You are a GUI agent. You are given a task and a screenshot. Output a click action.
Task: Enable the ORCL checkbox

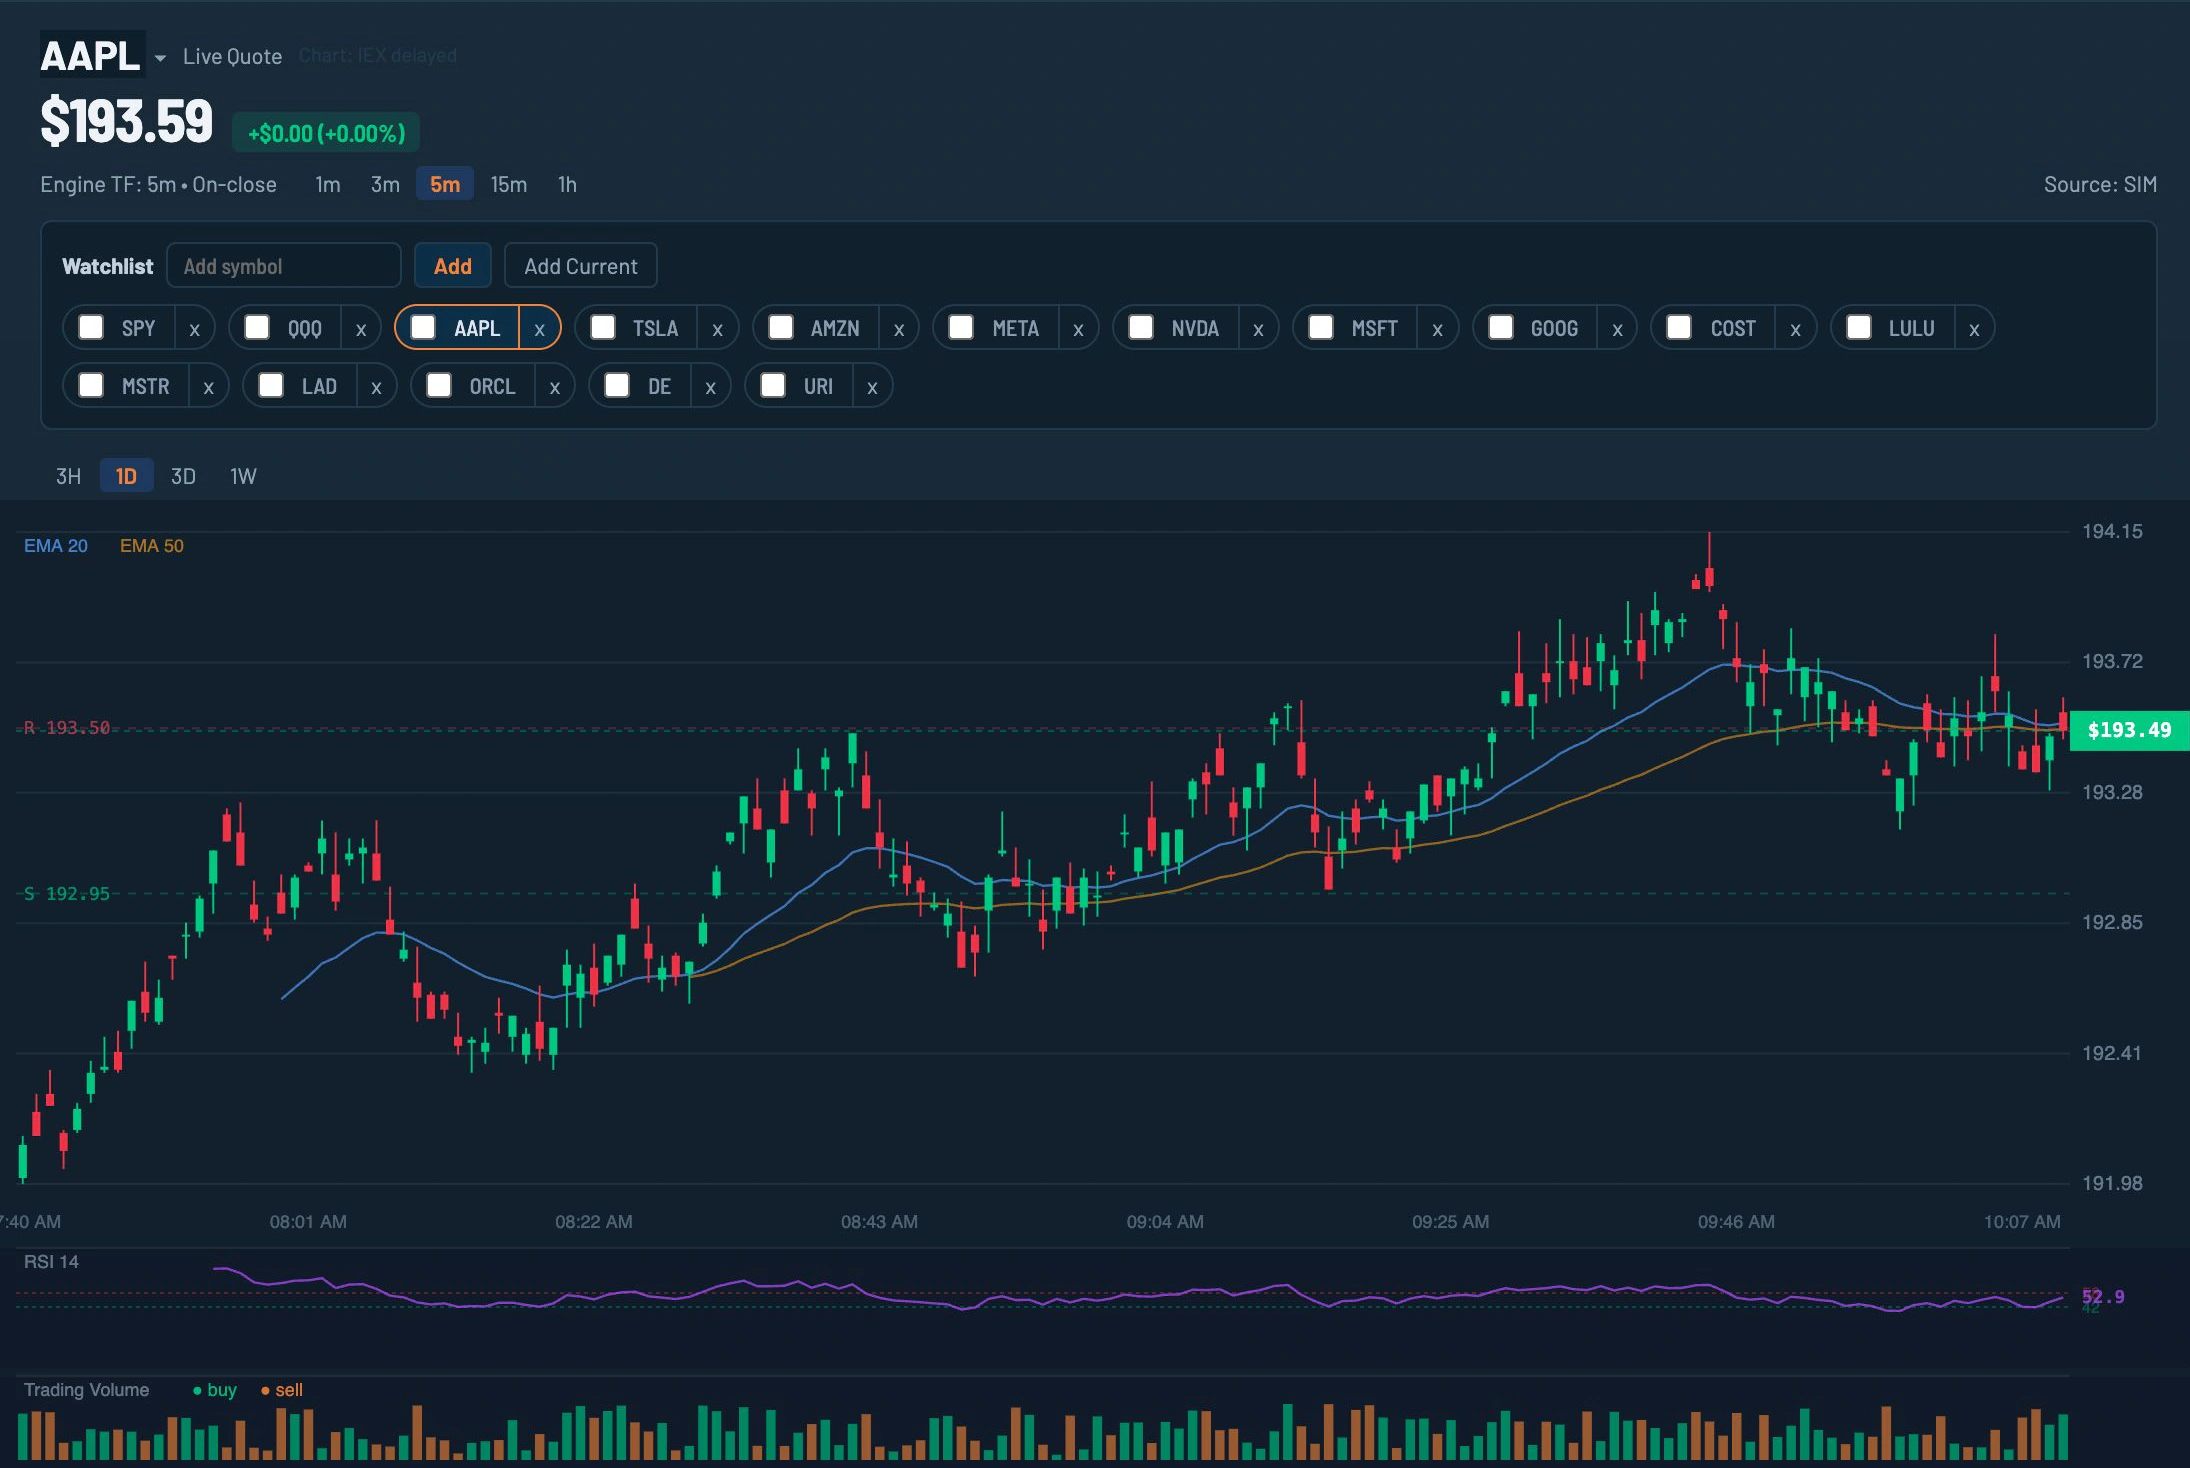(x=439, y=385)
